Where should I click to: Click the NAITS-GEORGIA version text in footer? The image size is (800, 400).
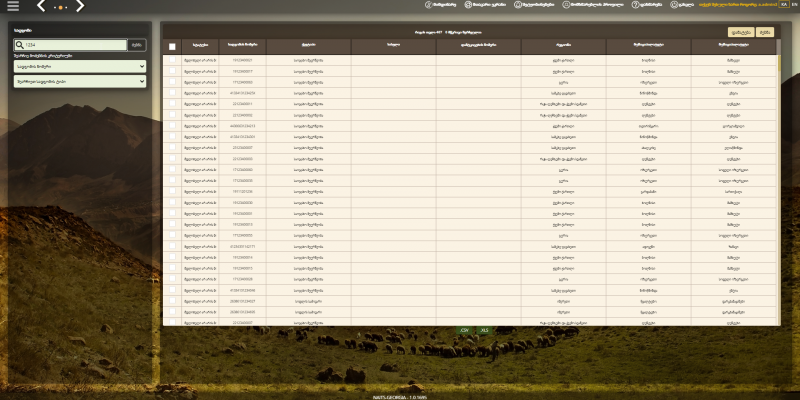[x=399, y=397]
